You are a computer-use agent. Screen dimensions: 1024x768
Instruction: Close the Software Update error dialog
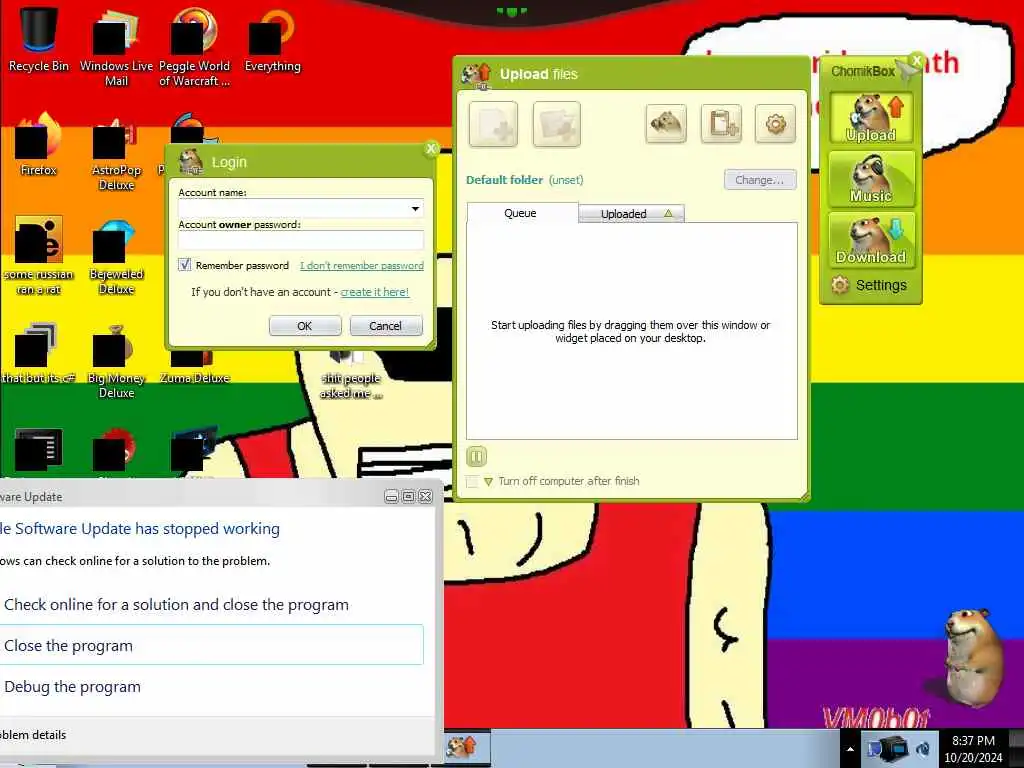425,497
